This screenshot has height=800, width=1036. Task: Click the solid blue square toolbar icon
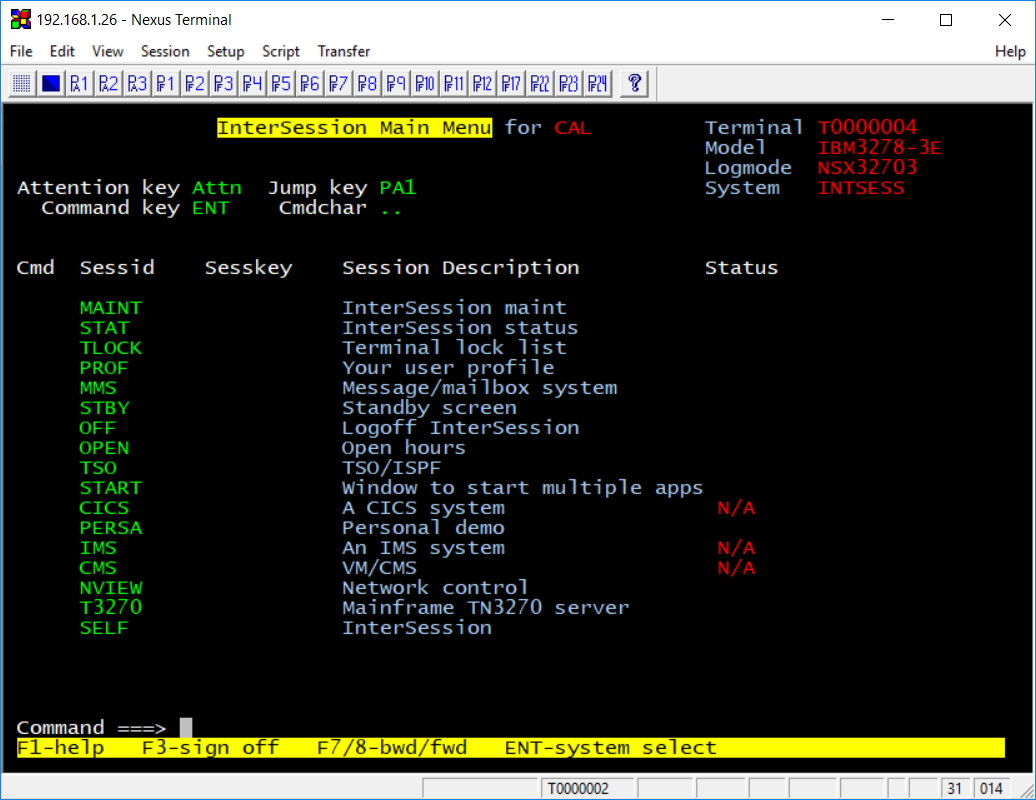click(51, 83)
